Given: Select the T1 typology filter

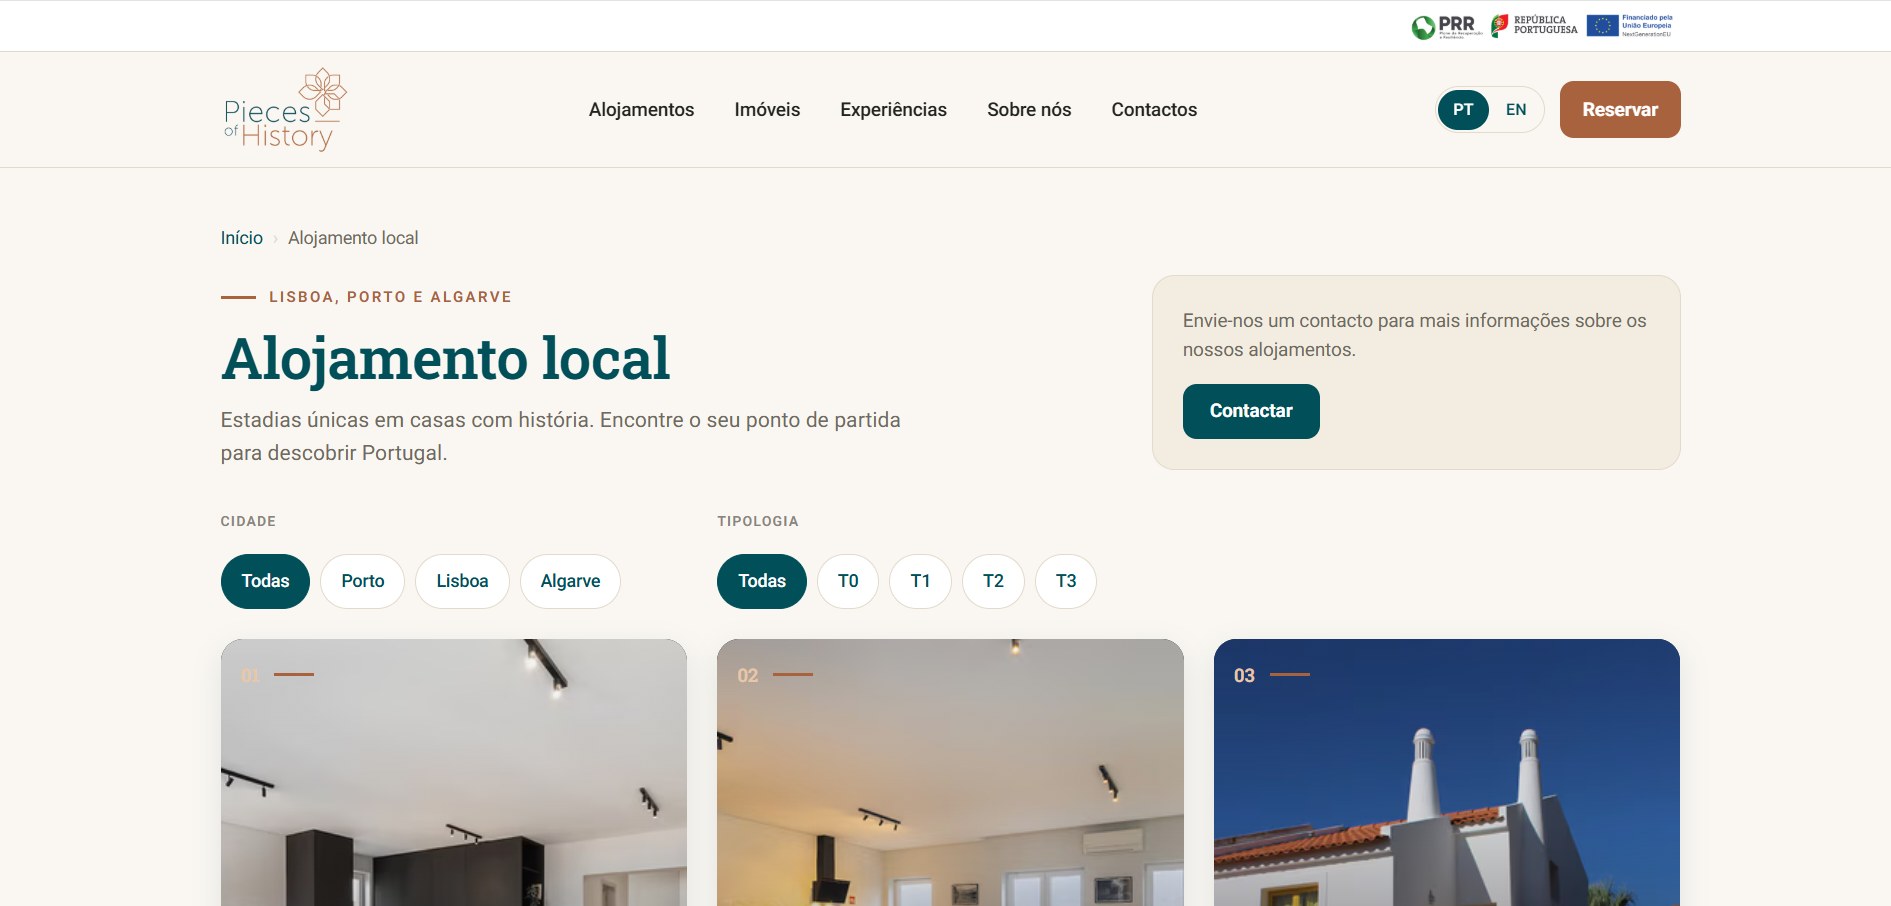Looking at the screenshot, I should 920,581.
